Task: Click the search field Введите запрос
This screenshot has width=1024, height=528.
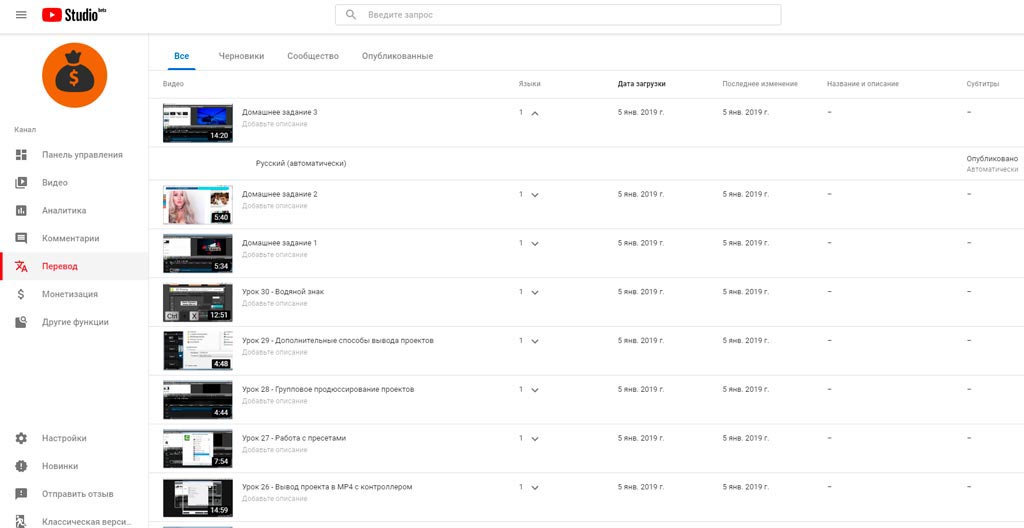Action: point(570,15)
